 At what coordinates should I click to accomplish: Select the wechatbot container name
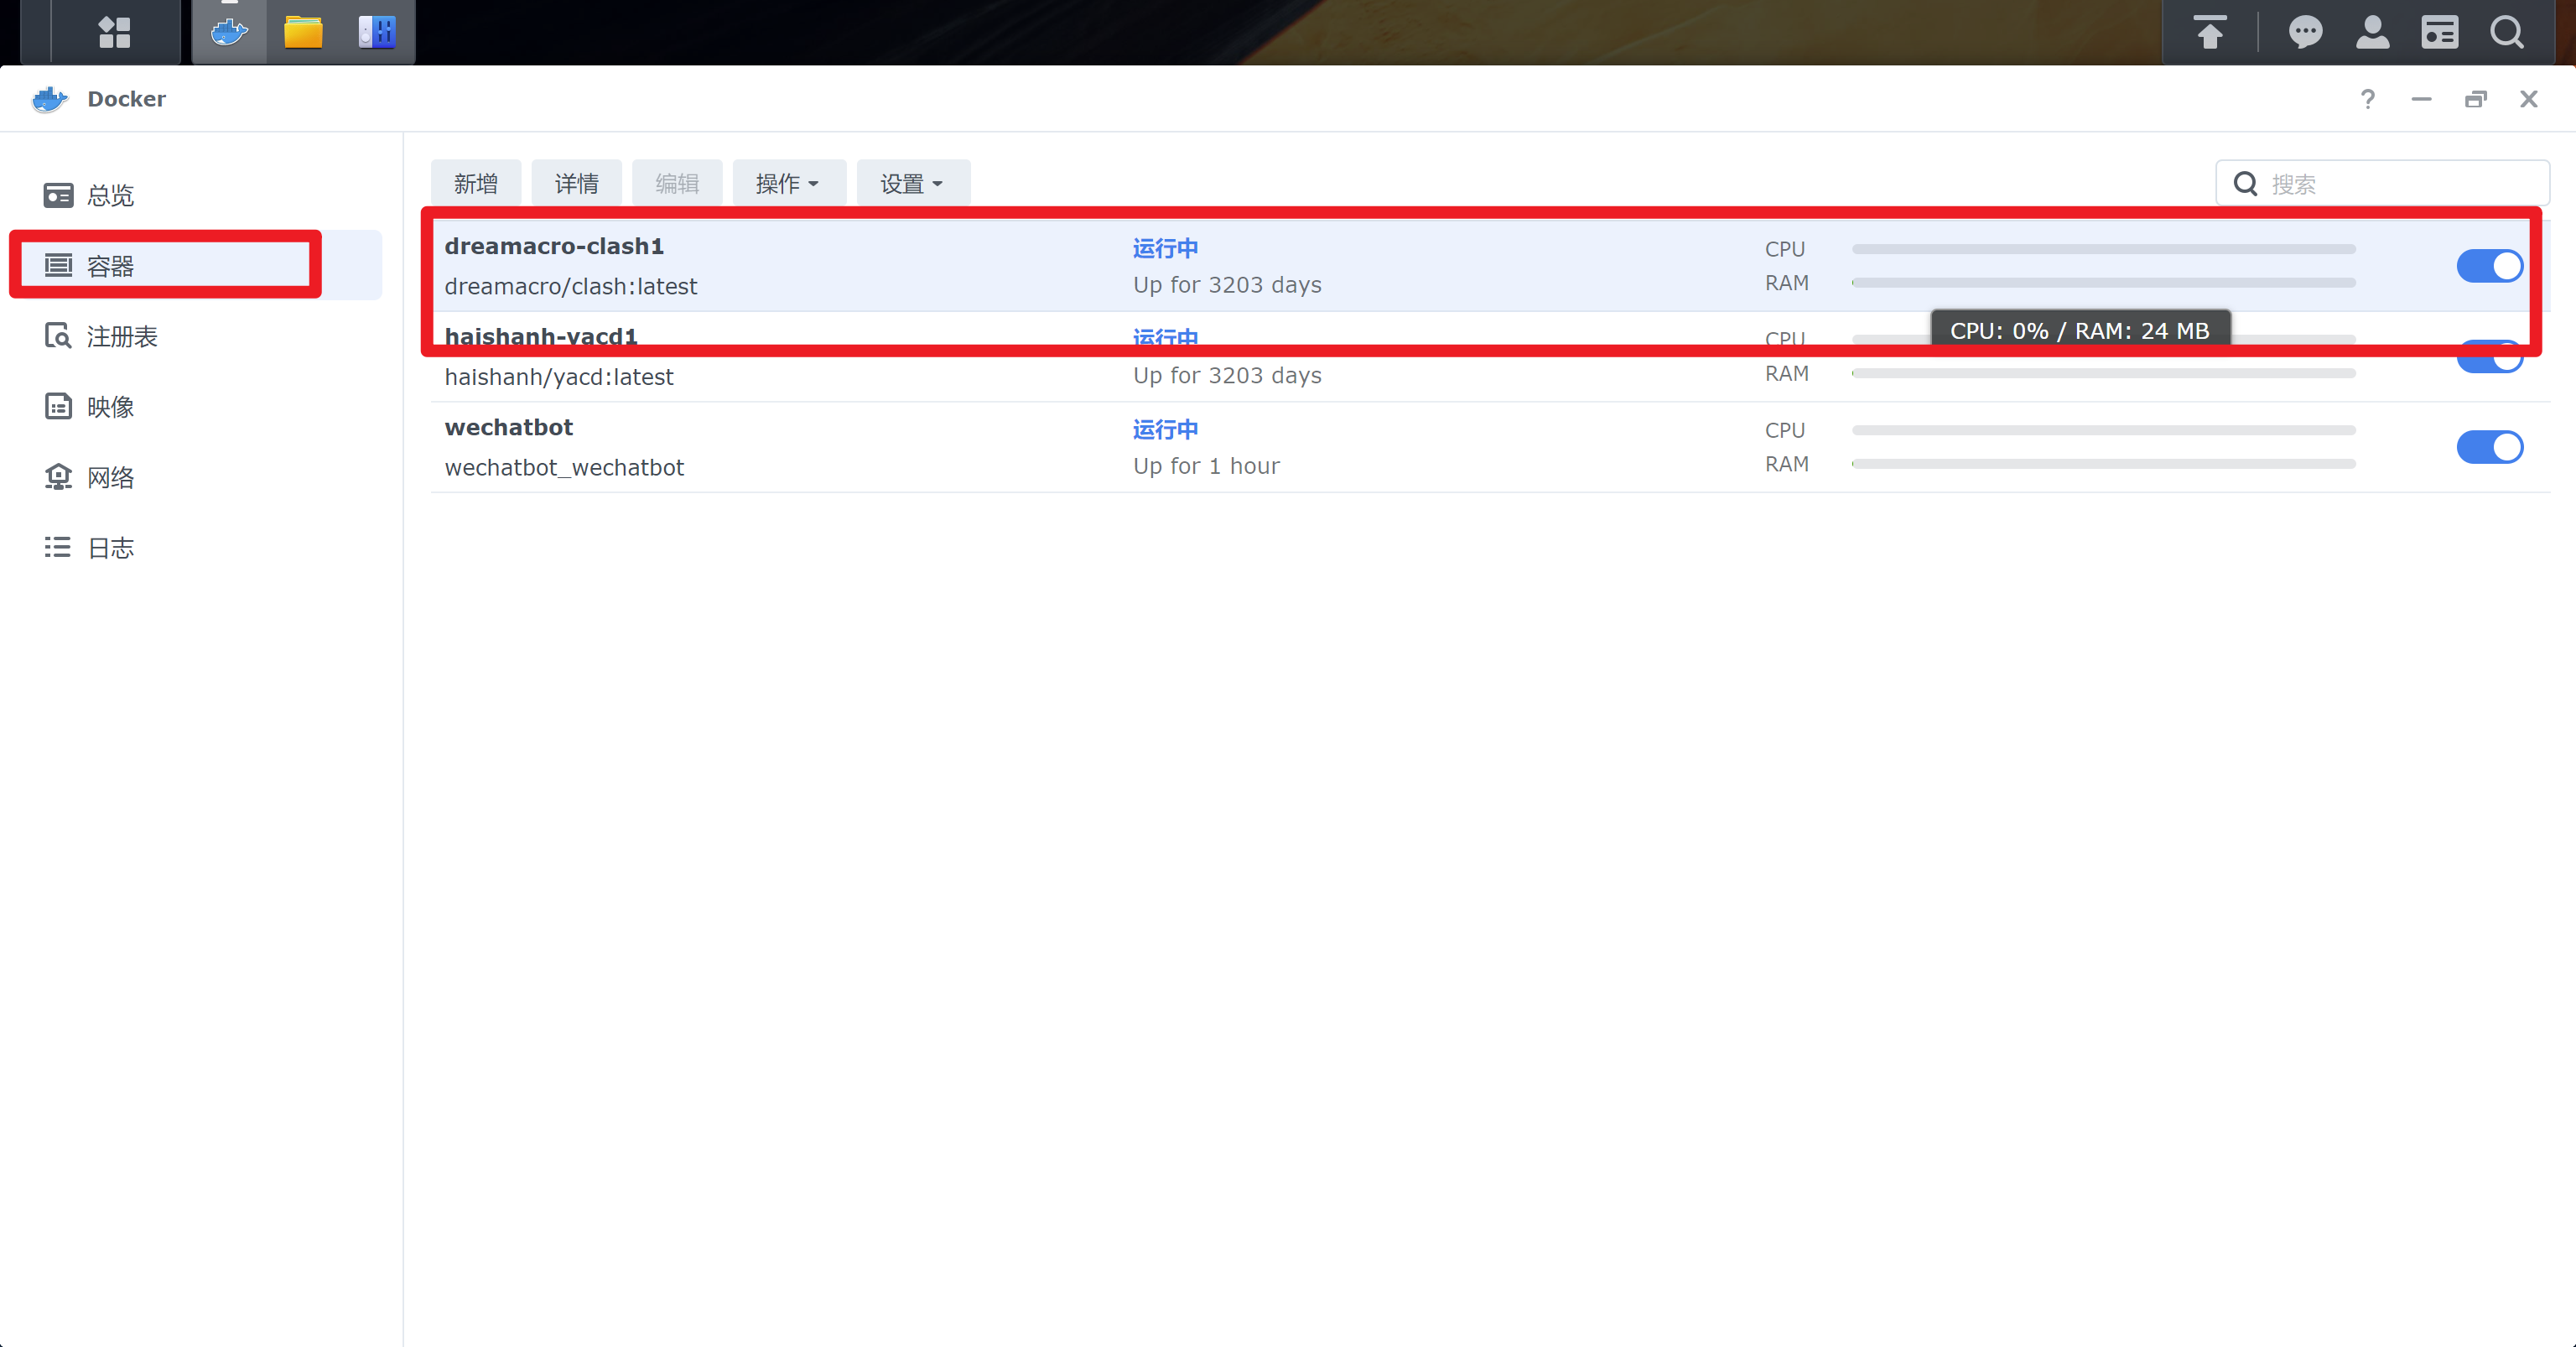coord(509,427)
